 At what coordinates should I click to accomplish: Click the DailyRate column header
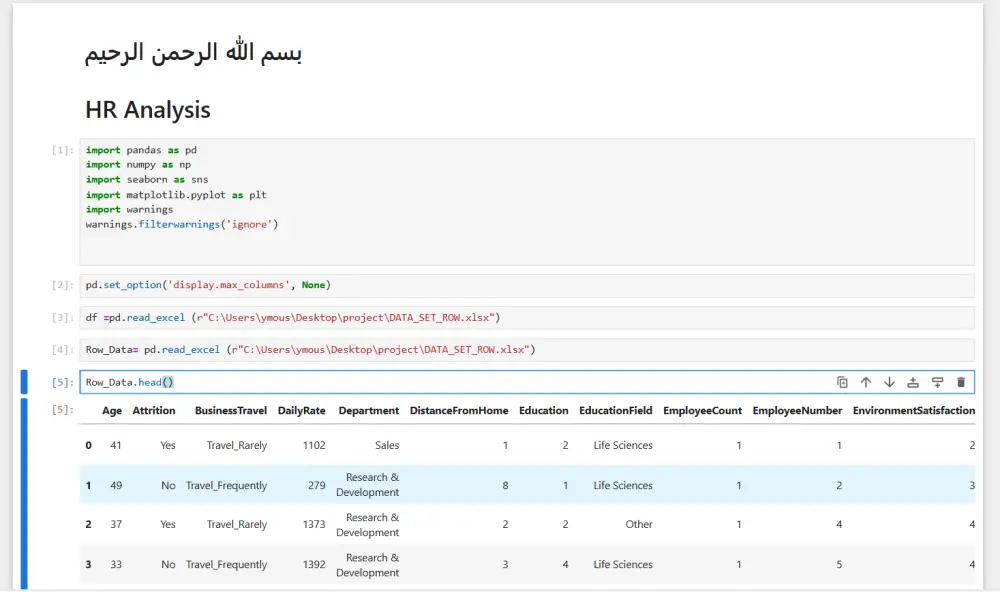point(302,411)
